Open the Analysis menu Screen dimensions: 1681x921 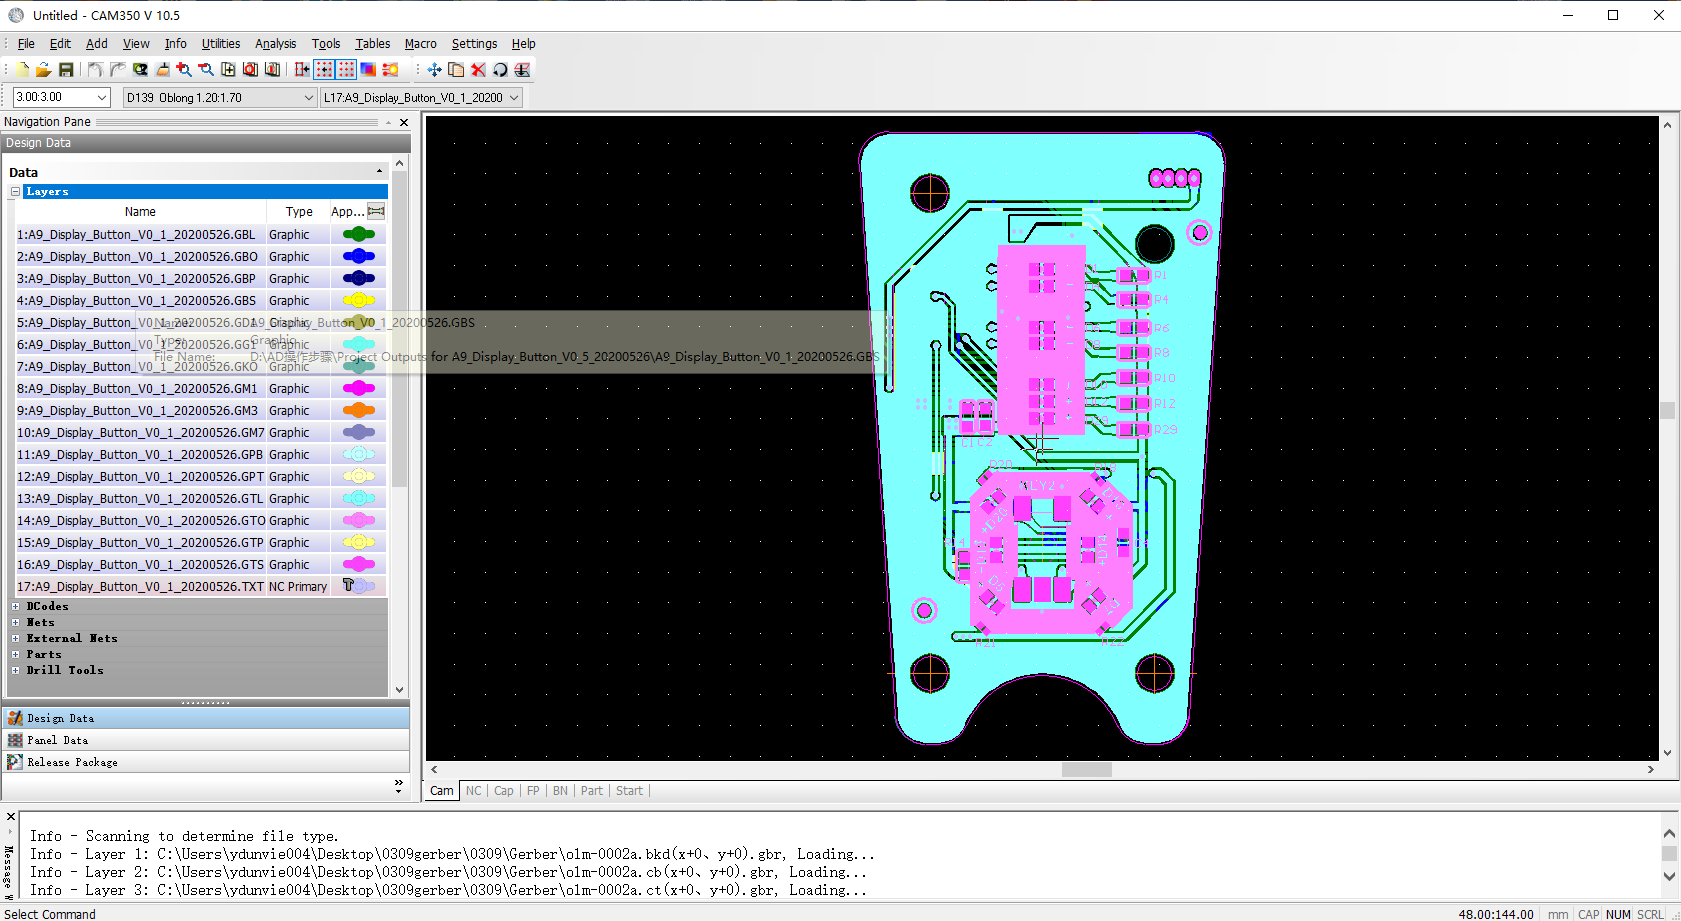pos(275,43)
